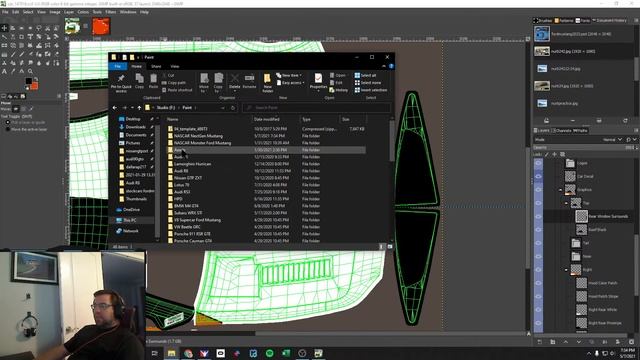Screen dimensions: 640x360
Task: Toggle lock pixels brush icon
Action: pos(547,155)
